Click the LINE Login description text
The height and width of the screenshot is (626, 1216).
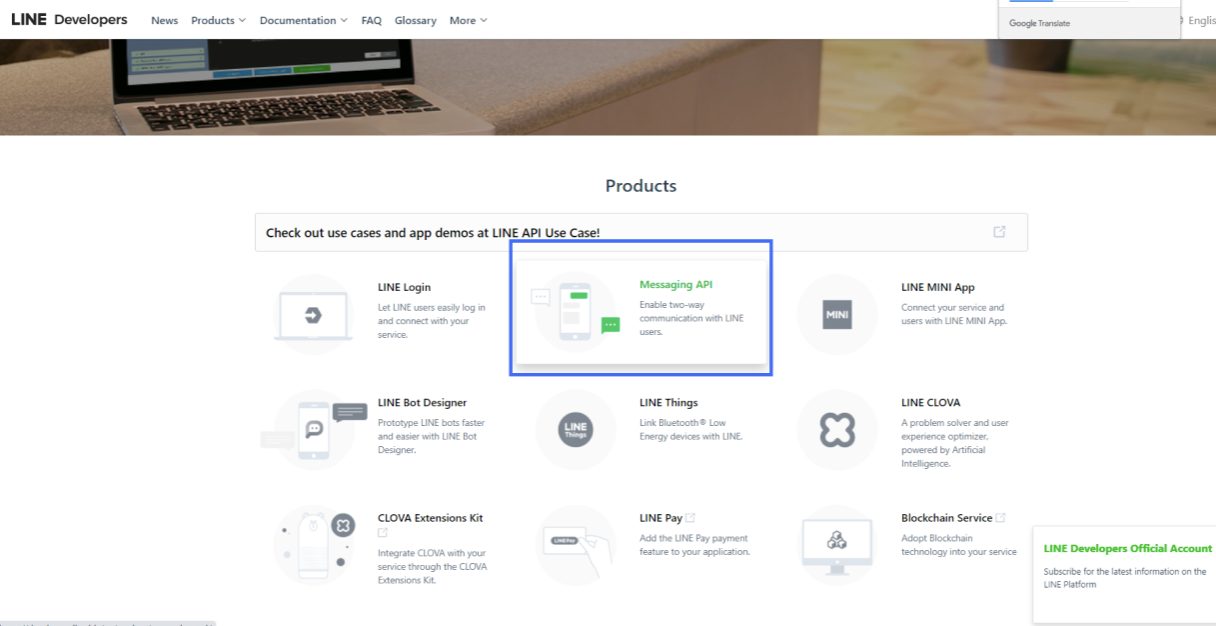(x=432, y=321)
